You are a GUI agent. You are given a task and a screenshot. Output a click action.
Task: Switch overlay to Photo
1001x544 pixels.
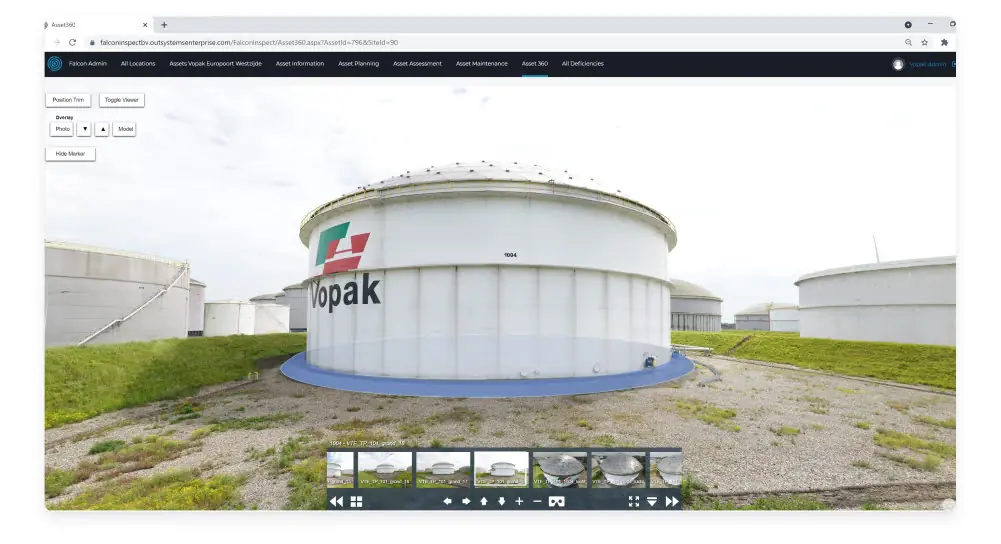[62, 129]
